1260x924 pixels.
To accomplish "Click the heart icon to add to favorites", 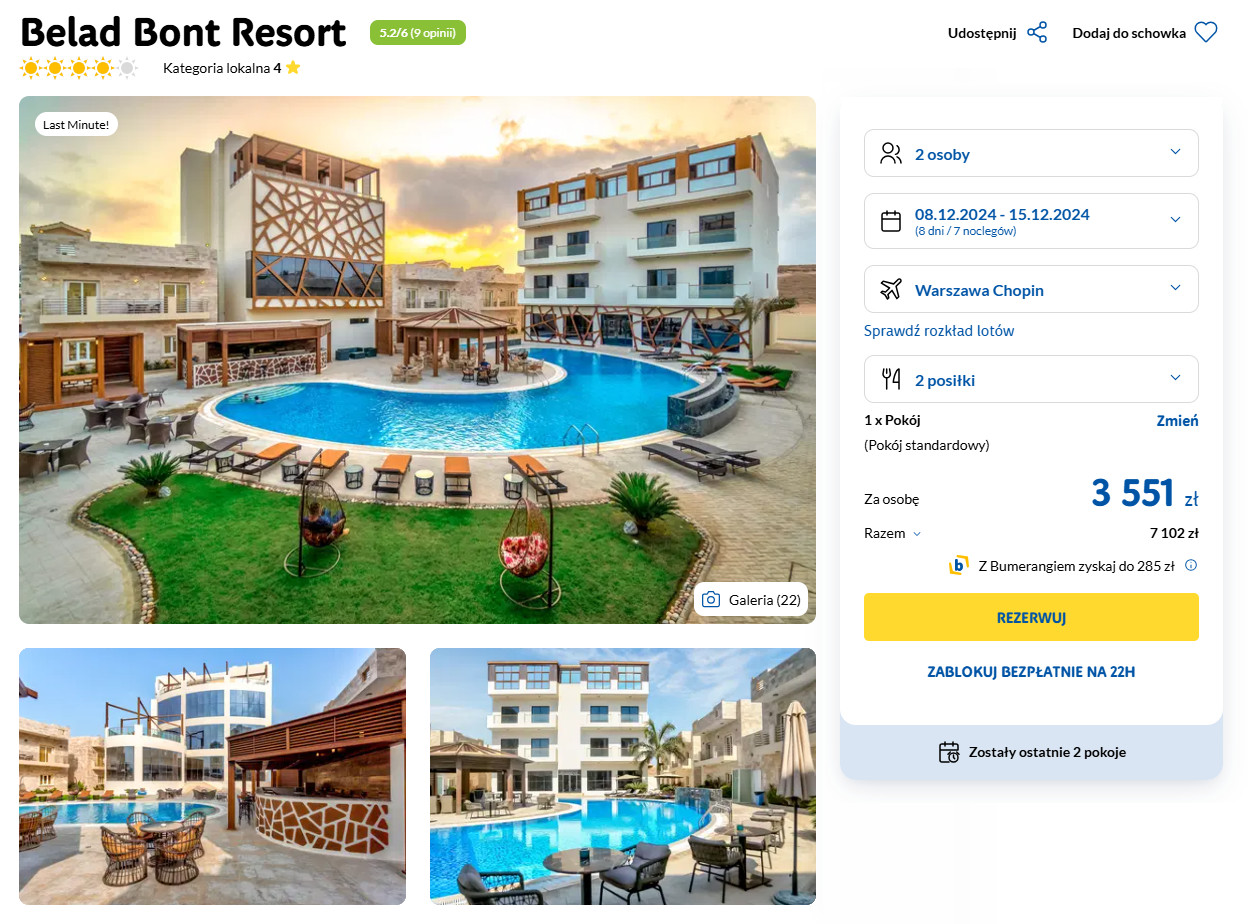I will 1206,33.
